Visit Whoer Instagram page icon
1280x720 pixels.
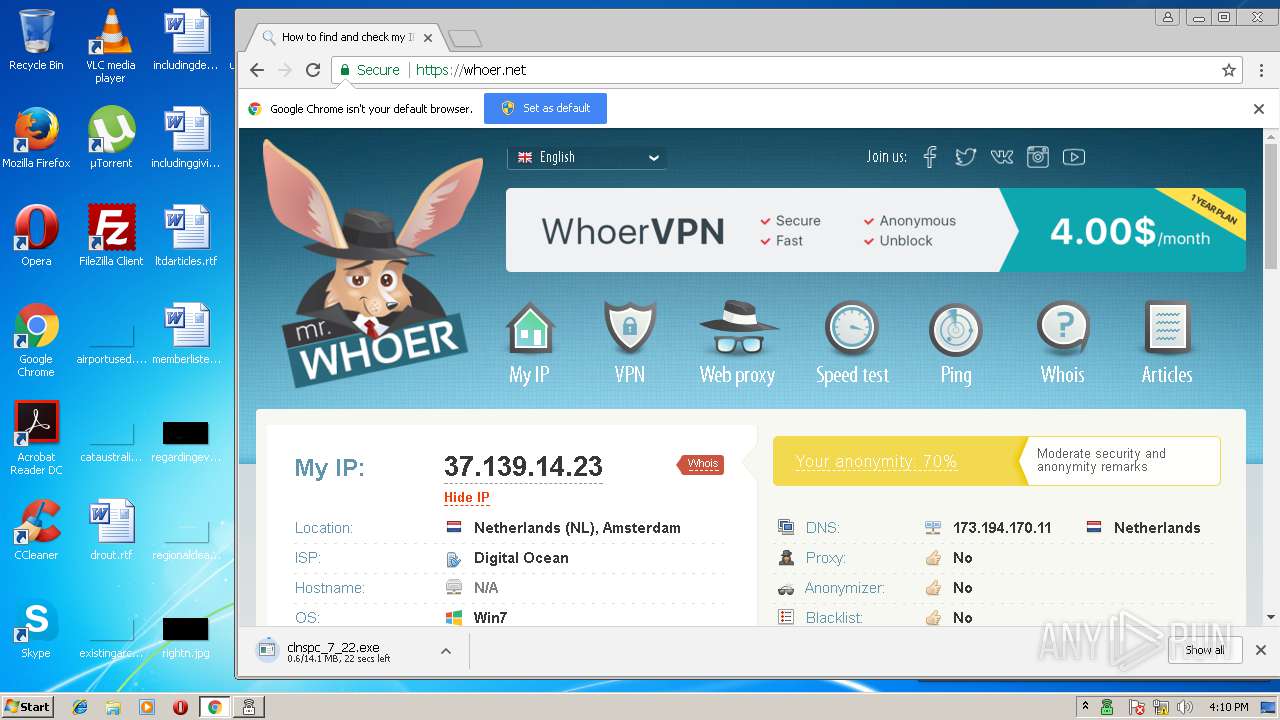click(1038, 157)
